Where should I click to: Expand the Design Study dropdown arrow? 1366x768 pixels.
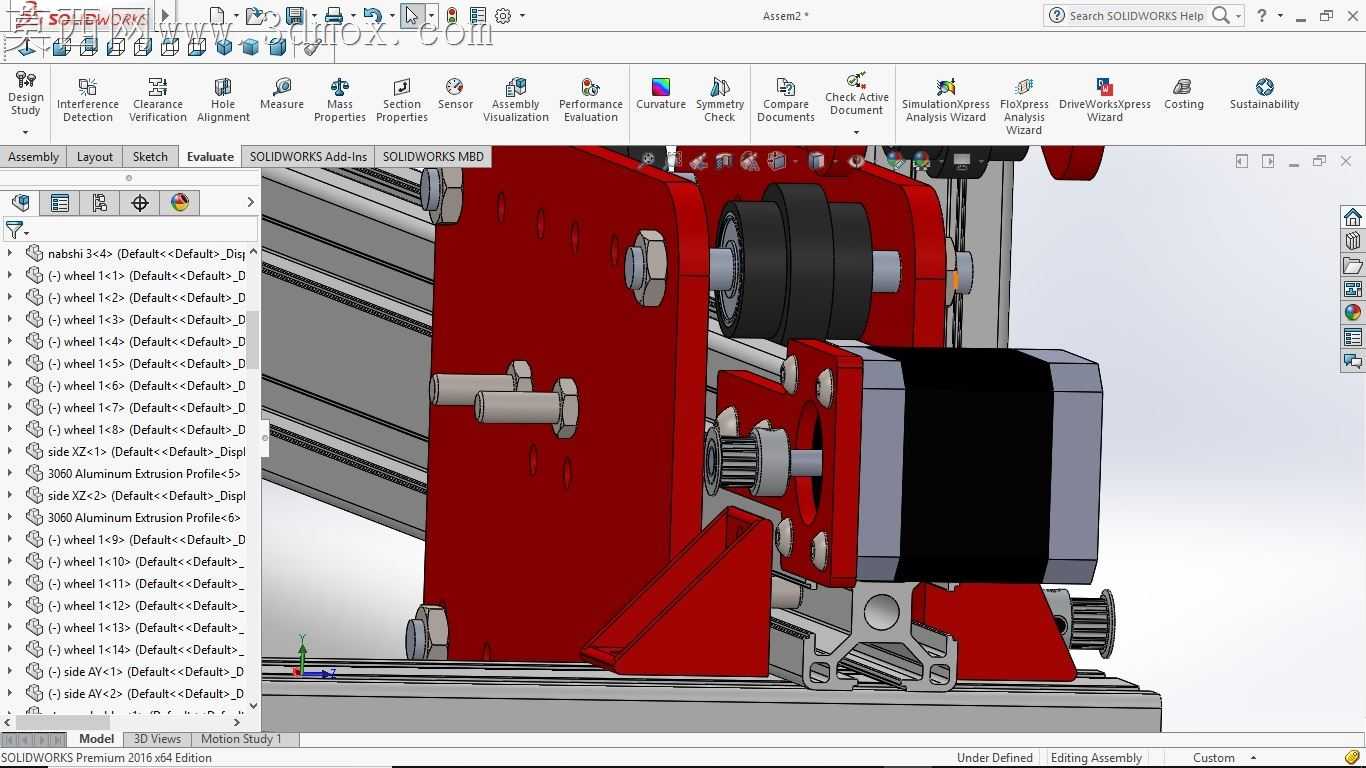point(25,132)
